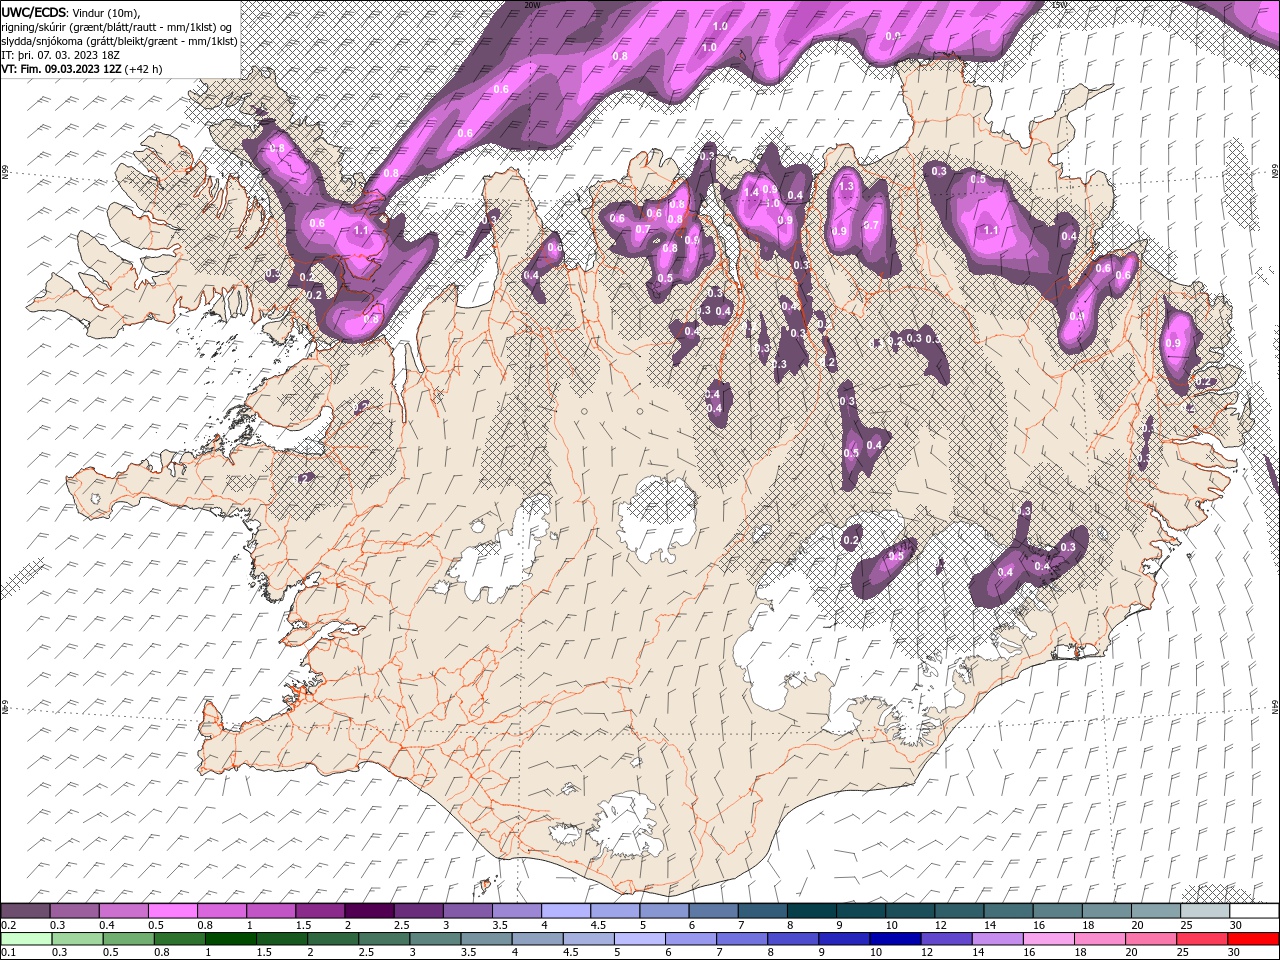This screenshot has width=1280, height=960.
Task: Pick the upper-row swatch labeled 20
Action: tap(1155, 910)
